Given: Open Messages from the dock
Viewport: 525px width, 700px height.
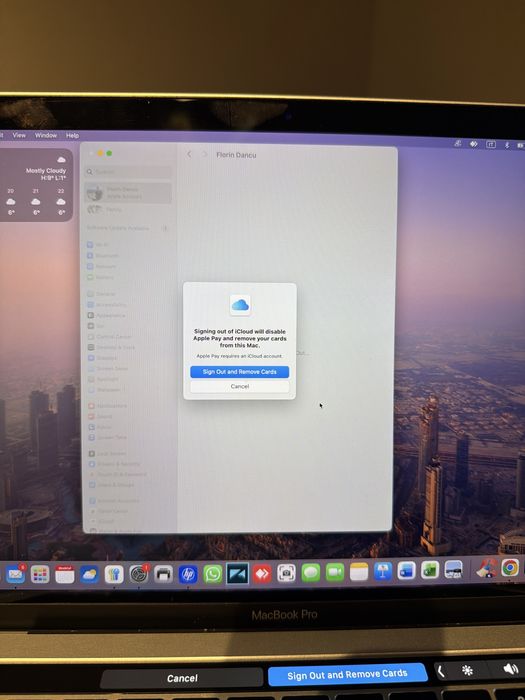Looking at the screenshot, I should (311, 573).
